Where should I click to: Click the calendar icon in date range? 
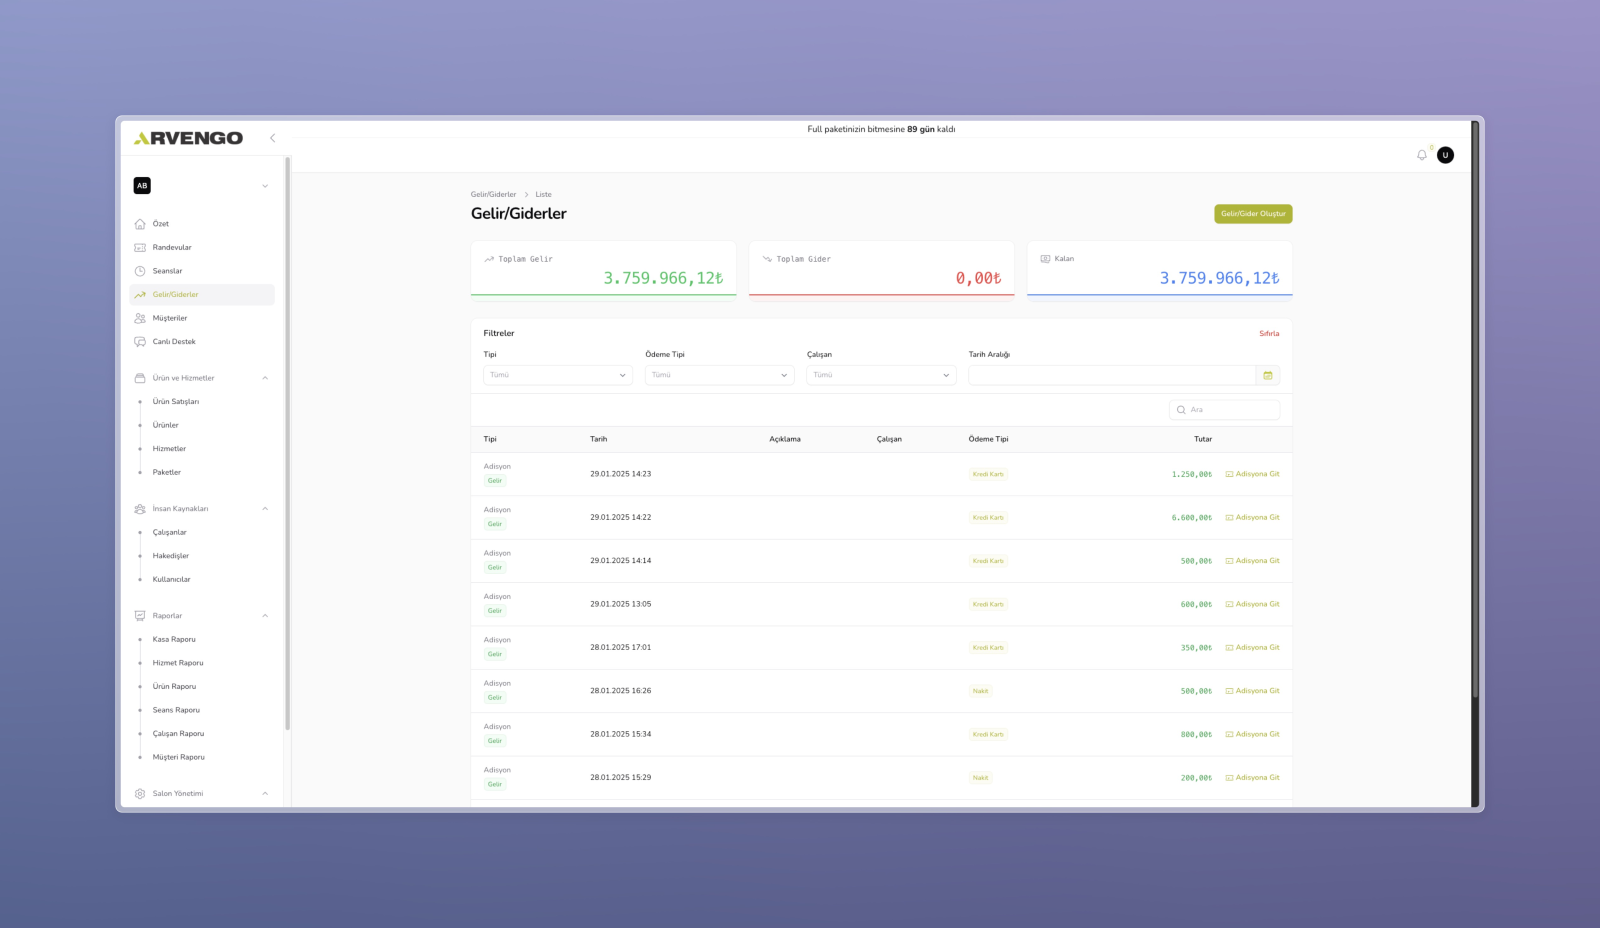1267,375
